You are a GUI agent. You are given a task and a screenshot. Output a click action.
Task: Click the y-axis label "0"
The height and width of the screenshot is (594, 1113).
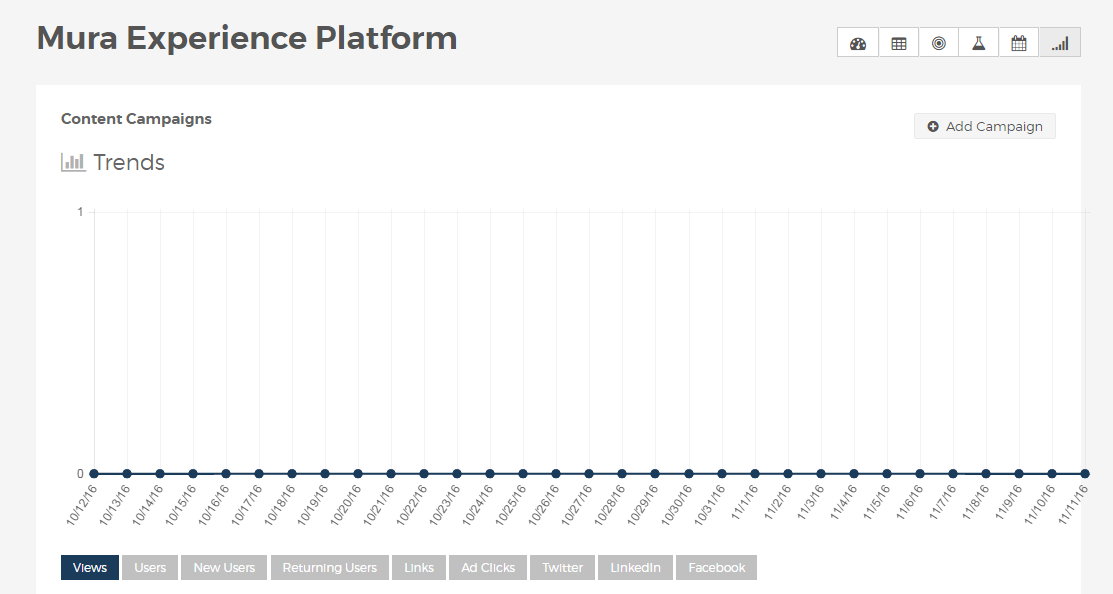[x=80, y=473]
